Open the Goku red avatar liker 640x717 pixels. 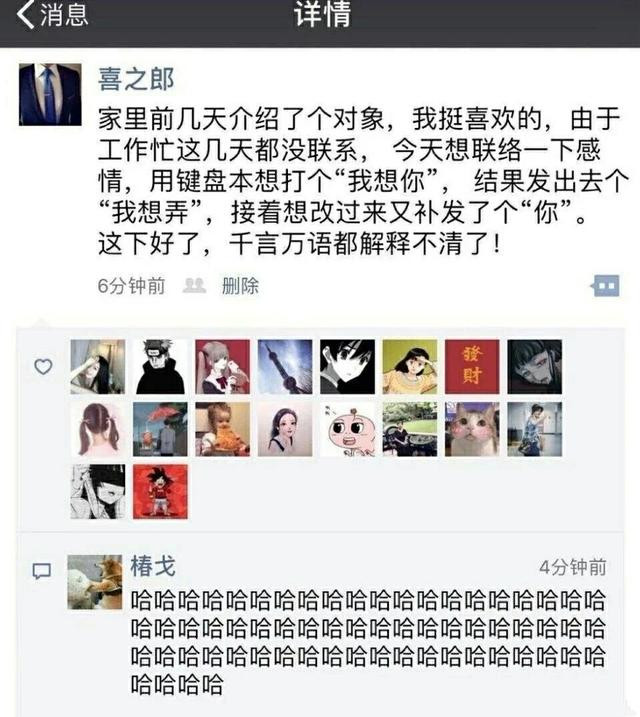pos(160,492)
